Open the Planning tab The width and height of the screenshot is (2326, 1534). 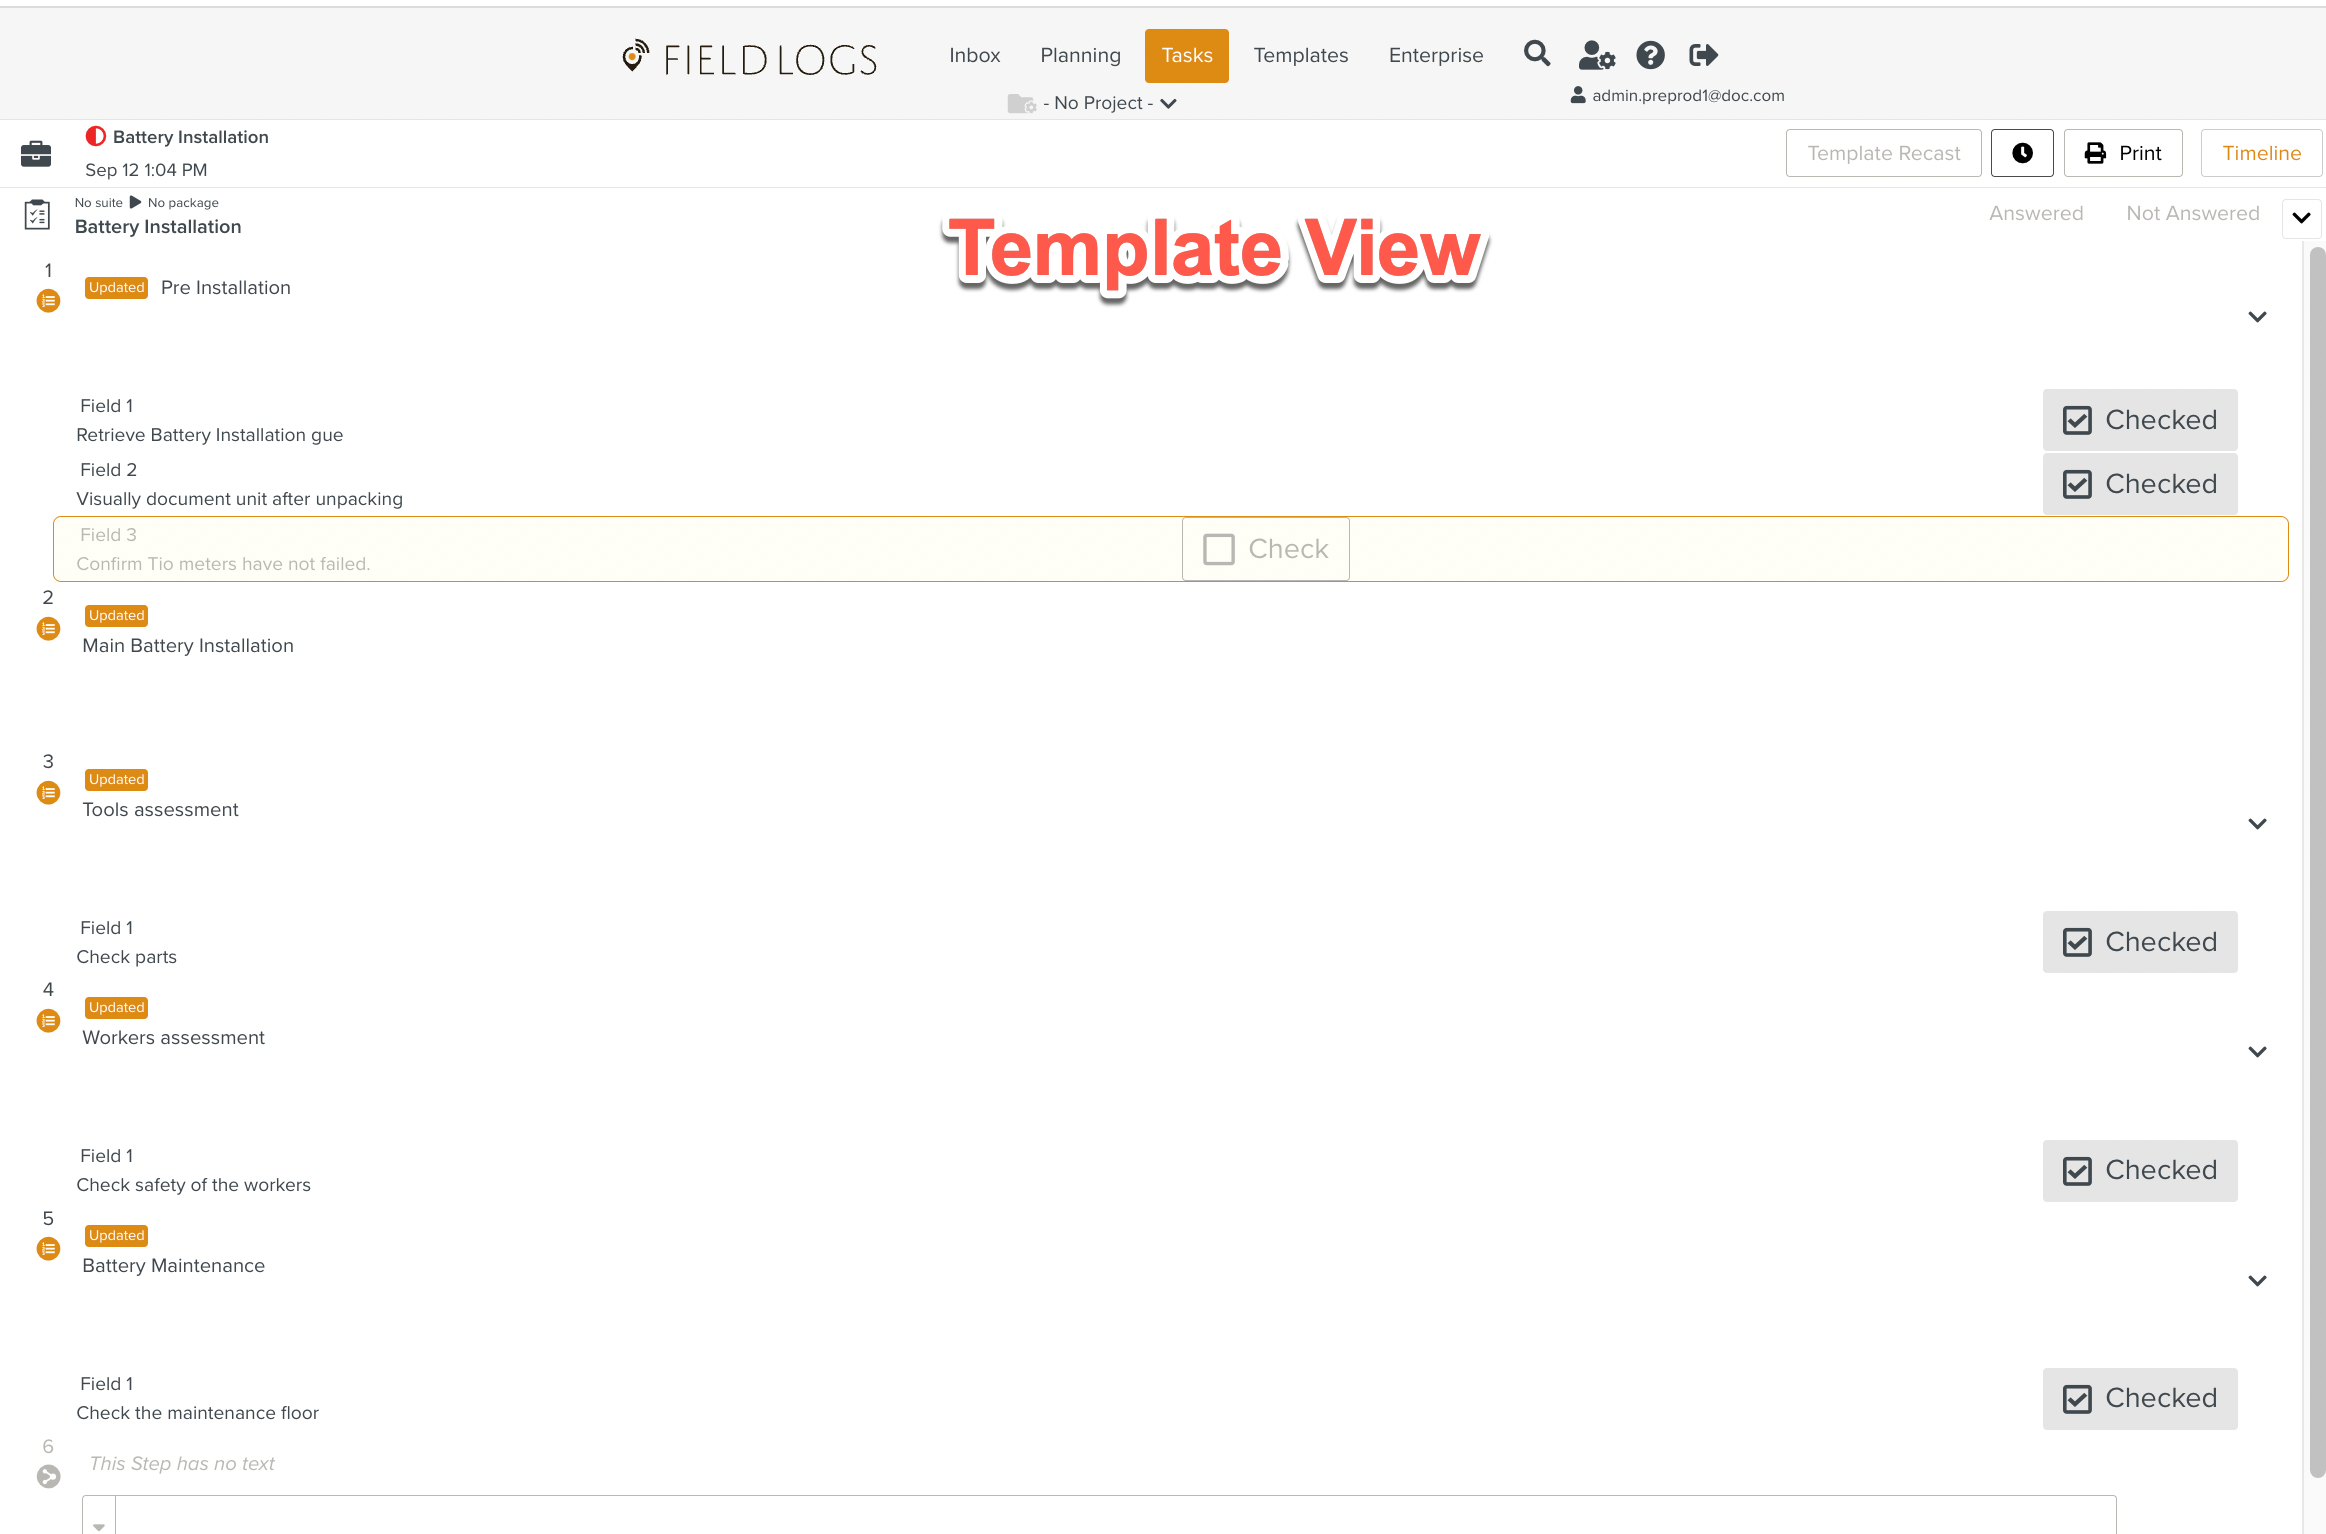click(1080, 55)
